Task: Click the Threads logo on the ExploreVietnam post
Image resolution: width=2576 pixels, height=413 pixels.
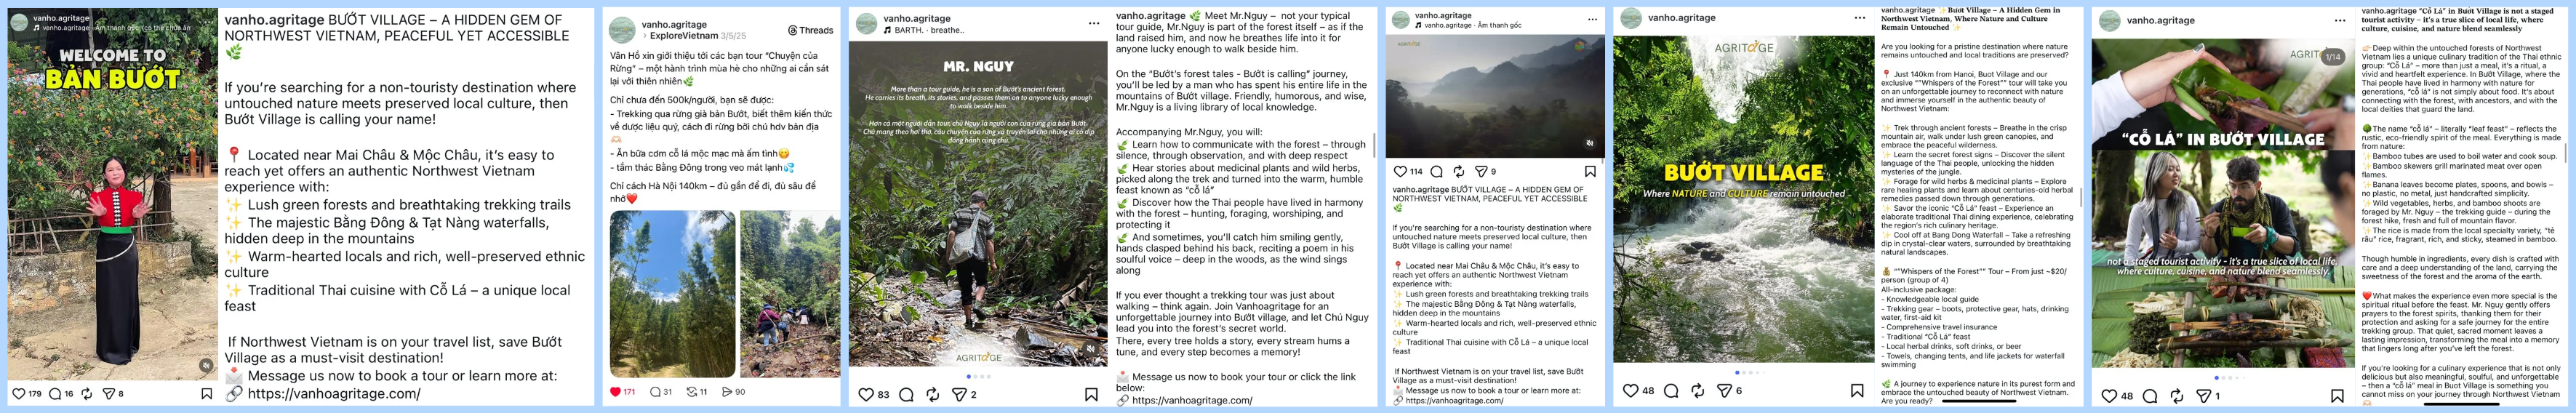Action: (x=793, y=30)
